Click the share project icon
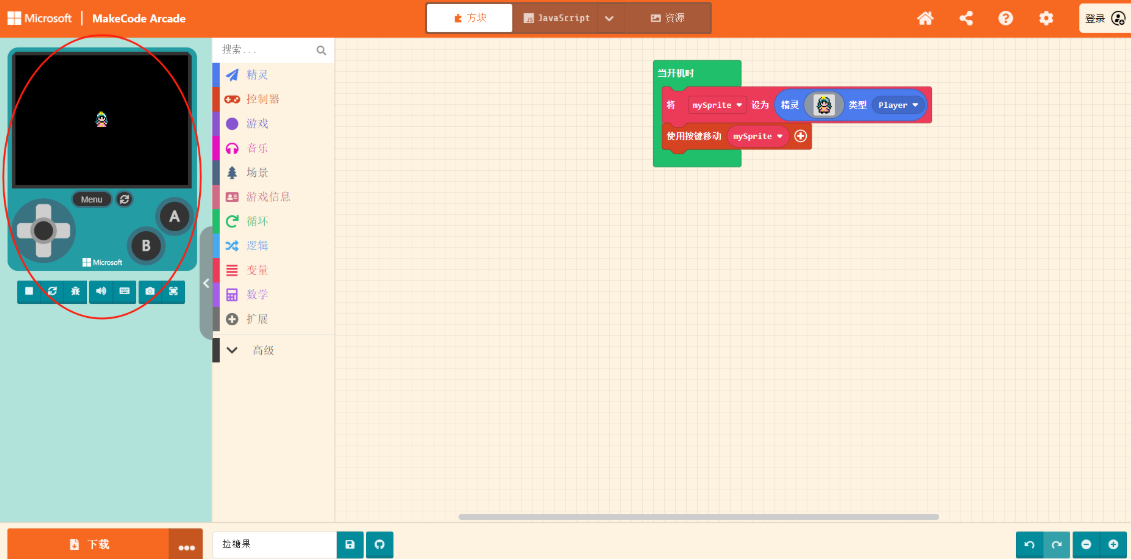Image resolution: width=1131 pixels, height=560 pixels. click(966, 18)
